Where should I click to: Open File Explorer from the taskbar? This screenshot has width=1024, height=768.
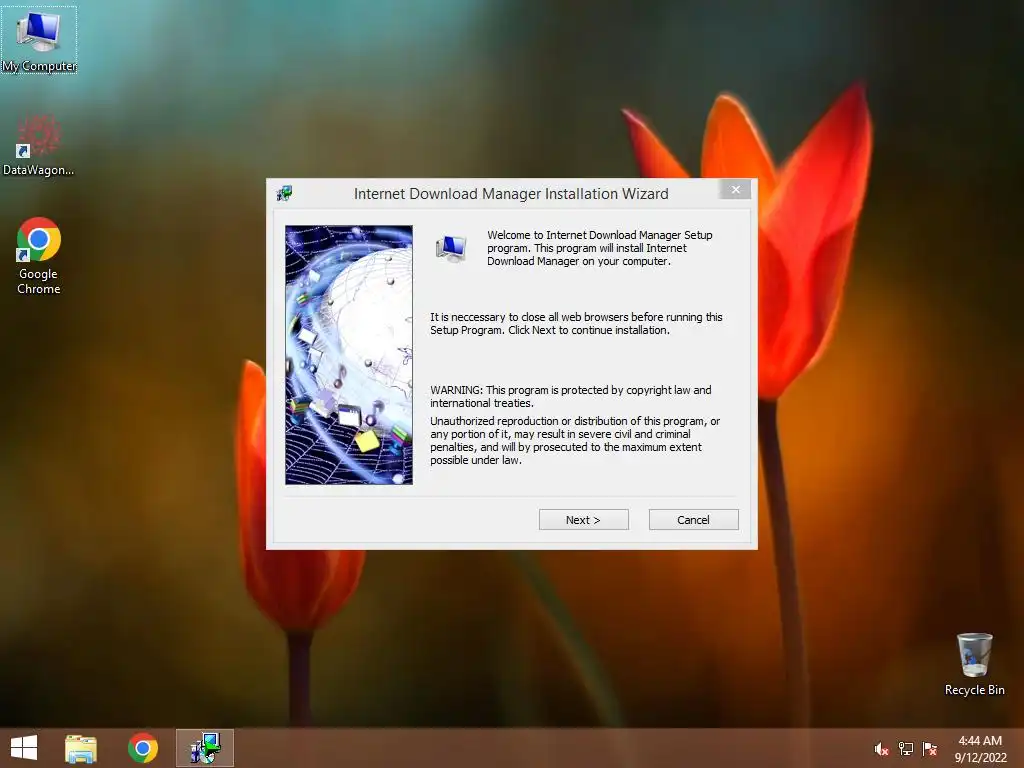81,748
